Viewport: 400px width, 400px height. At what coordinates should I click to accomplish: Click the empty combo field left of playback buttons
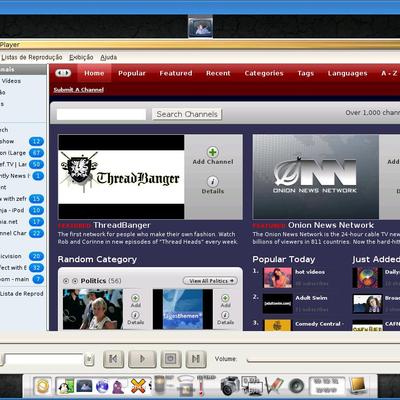44,360
